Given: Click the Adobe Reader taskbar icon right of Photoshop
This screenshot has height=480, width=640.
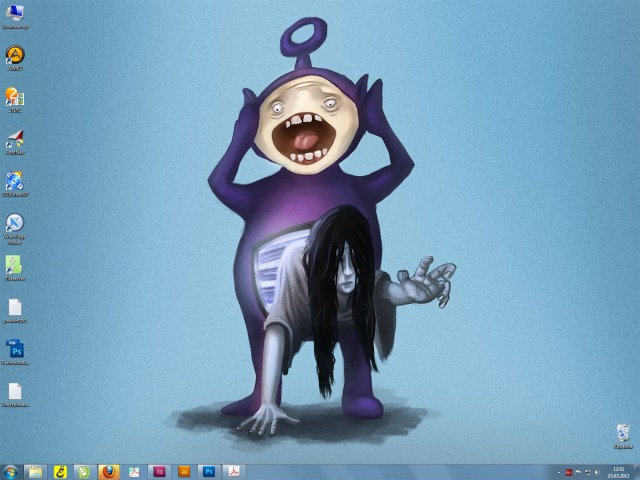Looking at the screenshot, I should [233, 472].
